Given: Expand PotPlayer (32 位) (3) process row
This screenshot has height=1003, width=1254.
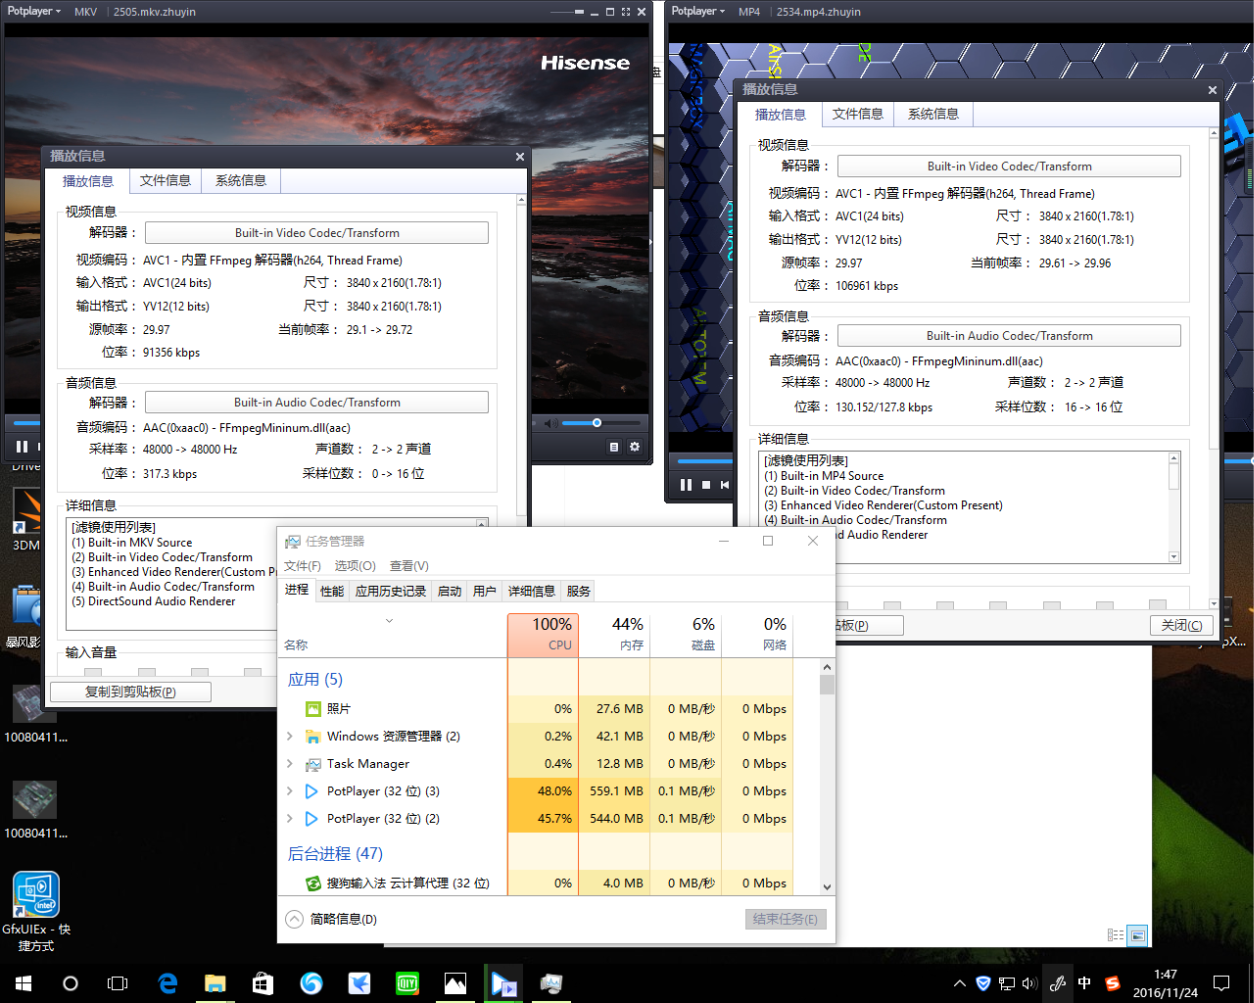Looking at the screenshot, I should coord(290,791).
